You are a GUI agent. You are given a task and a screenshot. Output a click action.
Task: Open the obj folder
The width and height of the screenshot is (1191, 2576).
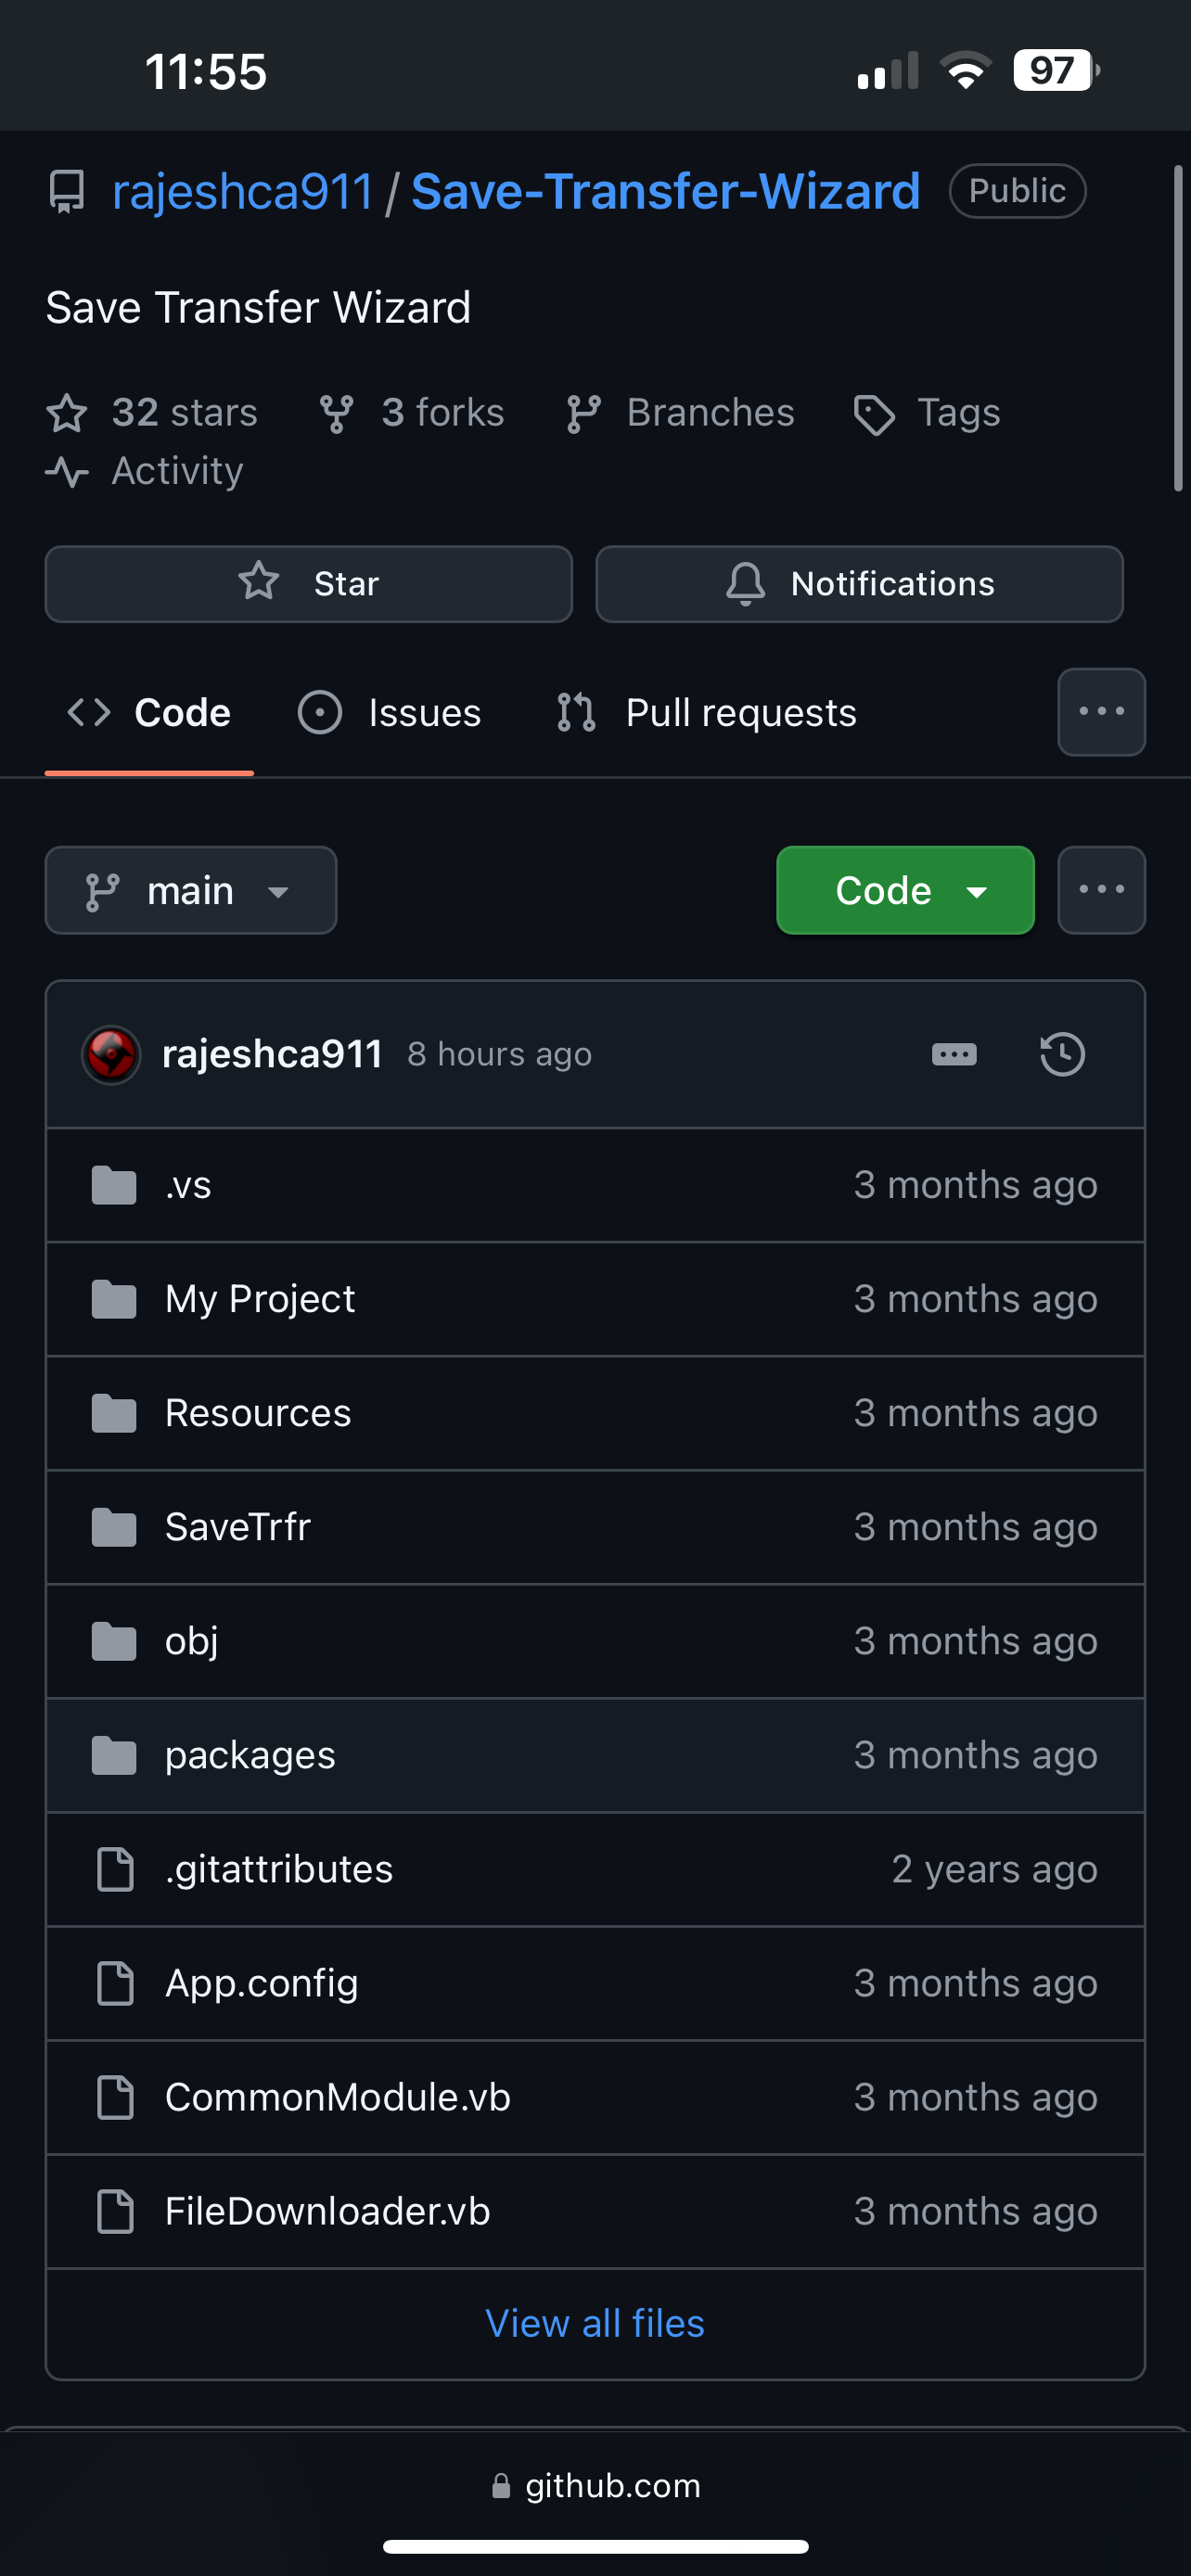point(192,1641)
